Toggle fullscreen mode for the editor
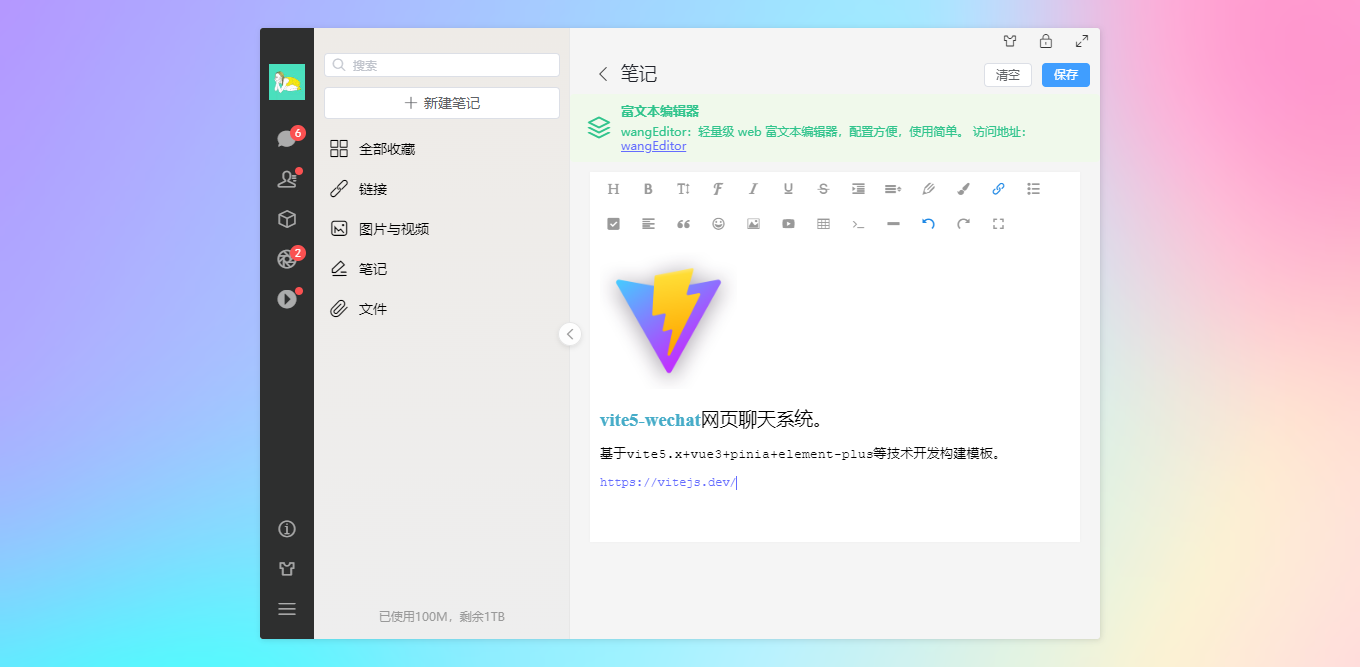 coord(998,223)
